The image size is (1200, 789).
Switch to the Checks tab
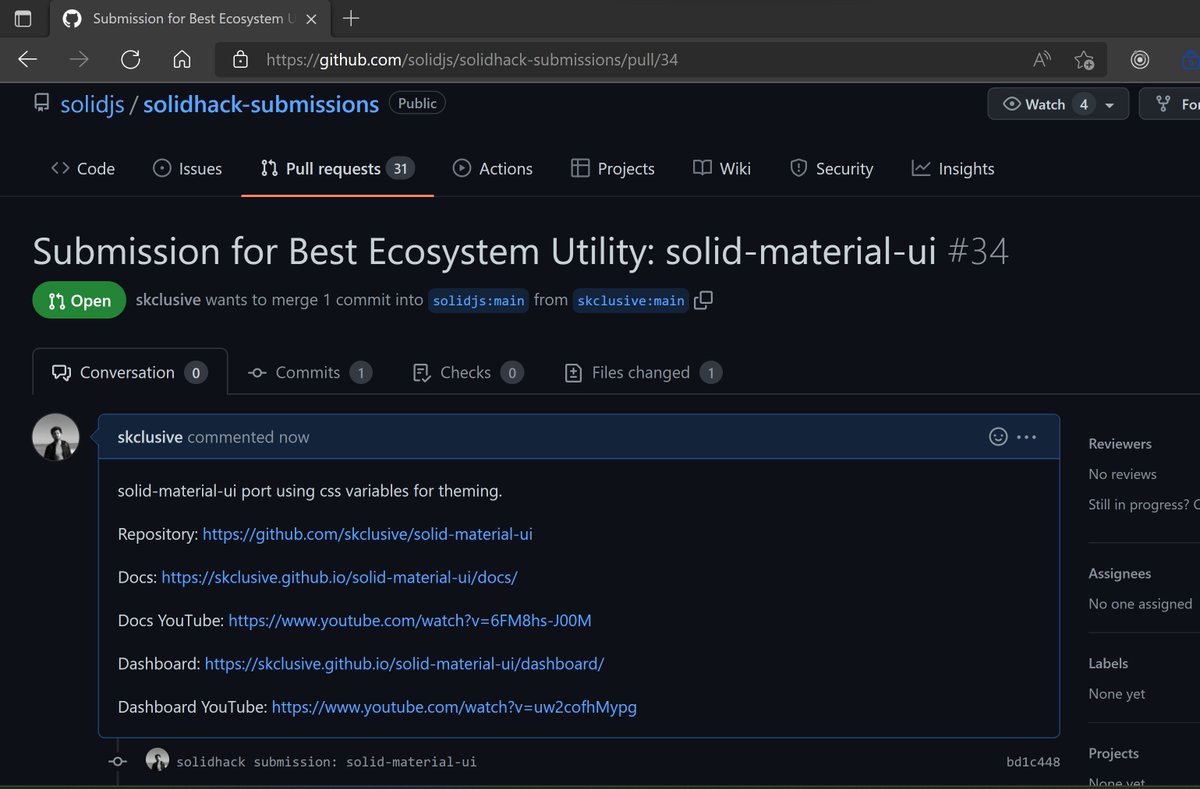[x=467, y=372]
